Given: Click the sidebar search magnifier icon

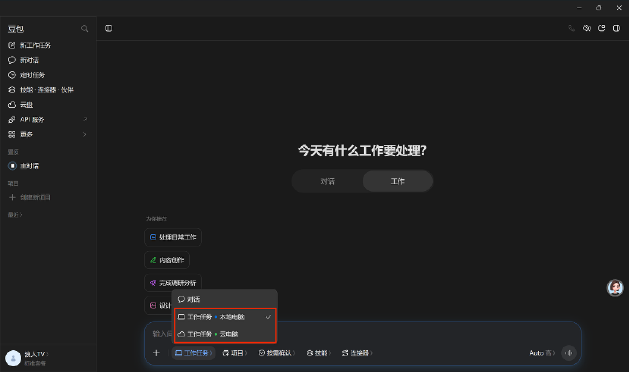Looking at the screenshot, I should pos(84,29).
